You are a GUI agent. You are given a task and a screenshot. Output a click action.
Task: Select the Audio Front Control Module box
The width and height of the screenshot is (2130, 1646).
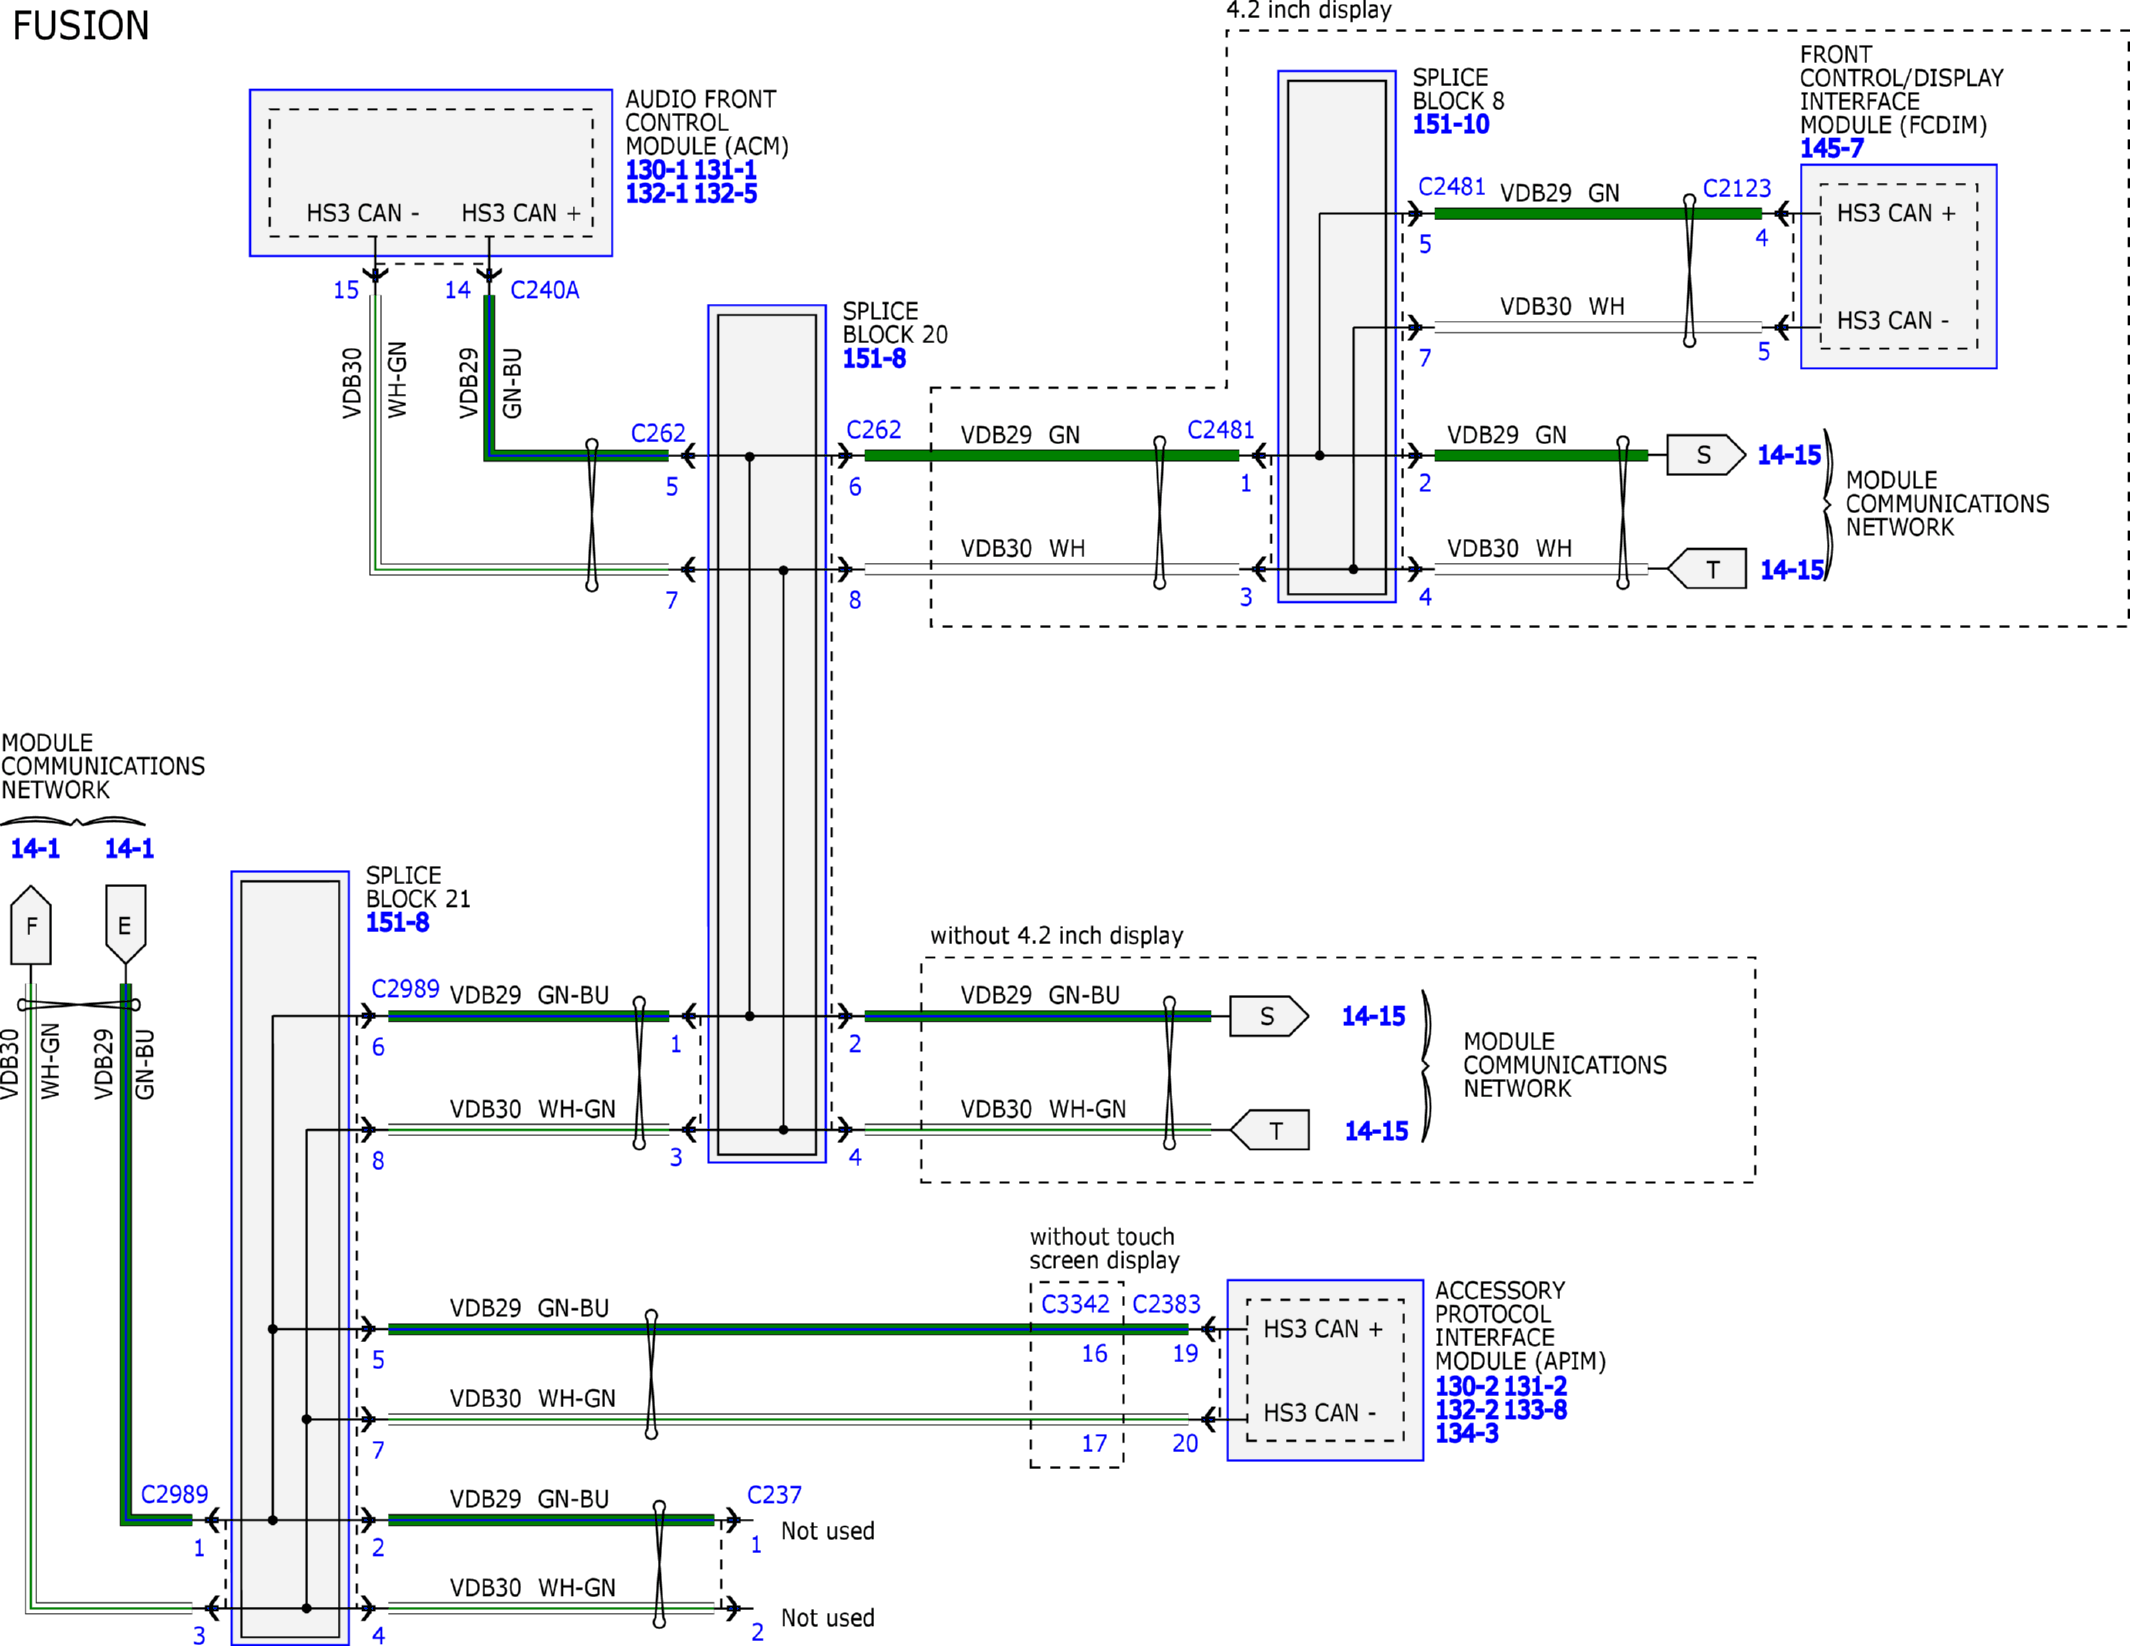click(431, 173)
